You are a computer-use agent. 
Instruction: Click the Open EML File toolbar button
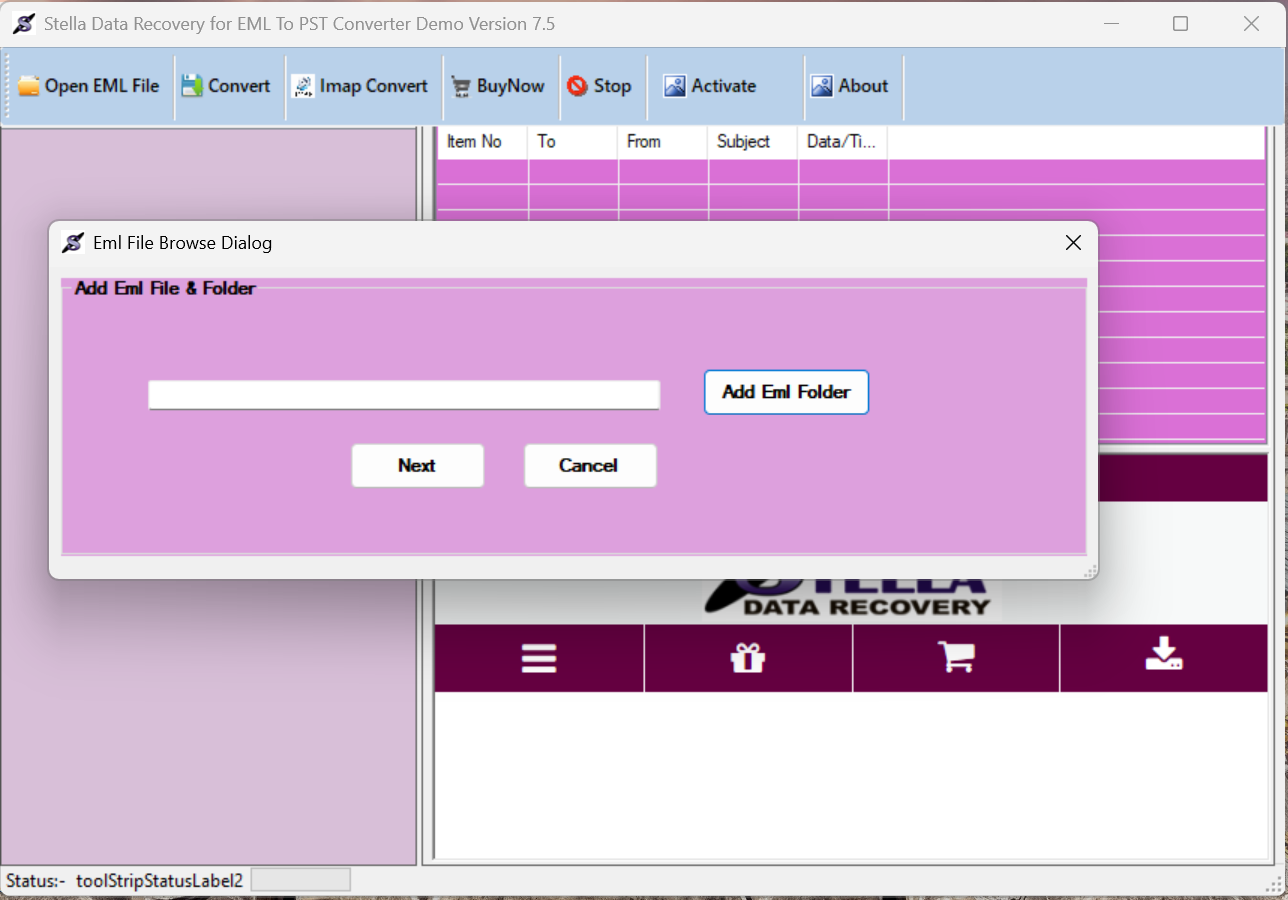(89, 86)
